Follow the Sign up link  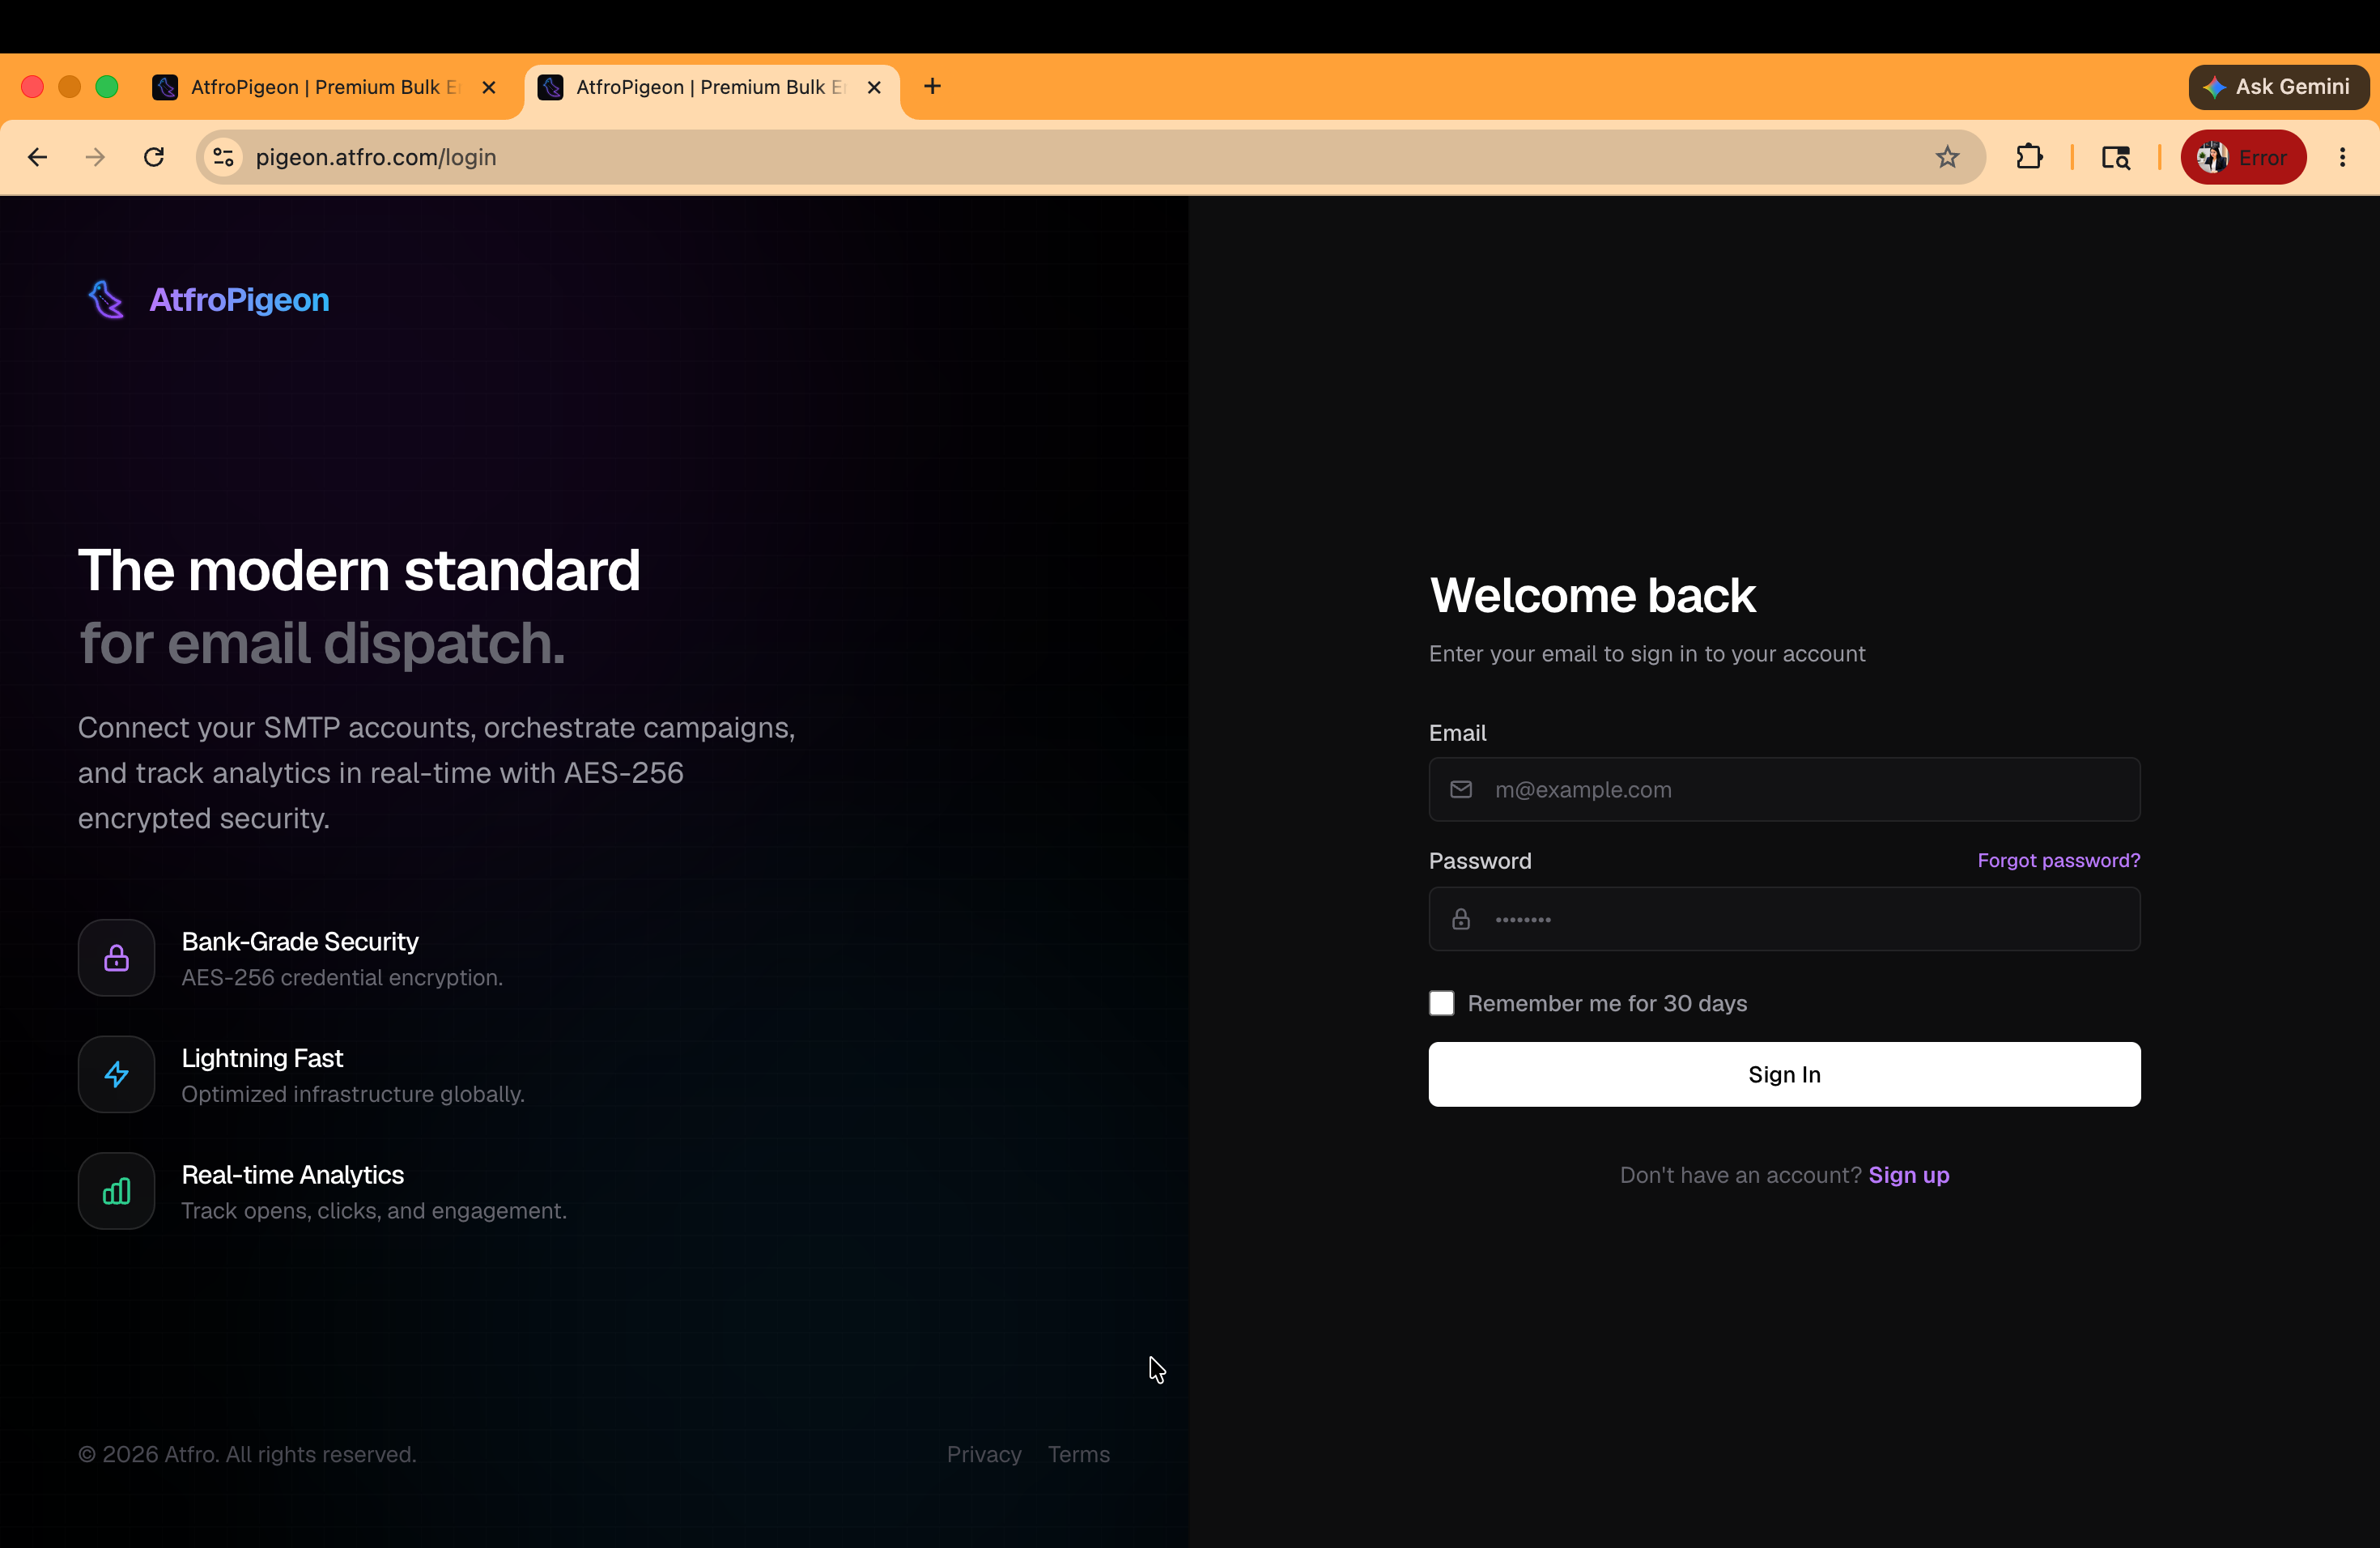point(1908,1175)
